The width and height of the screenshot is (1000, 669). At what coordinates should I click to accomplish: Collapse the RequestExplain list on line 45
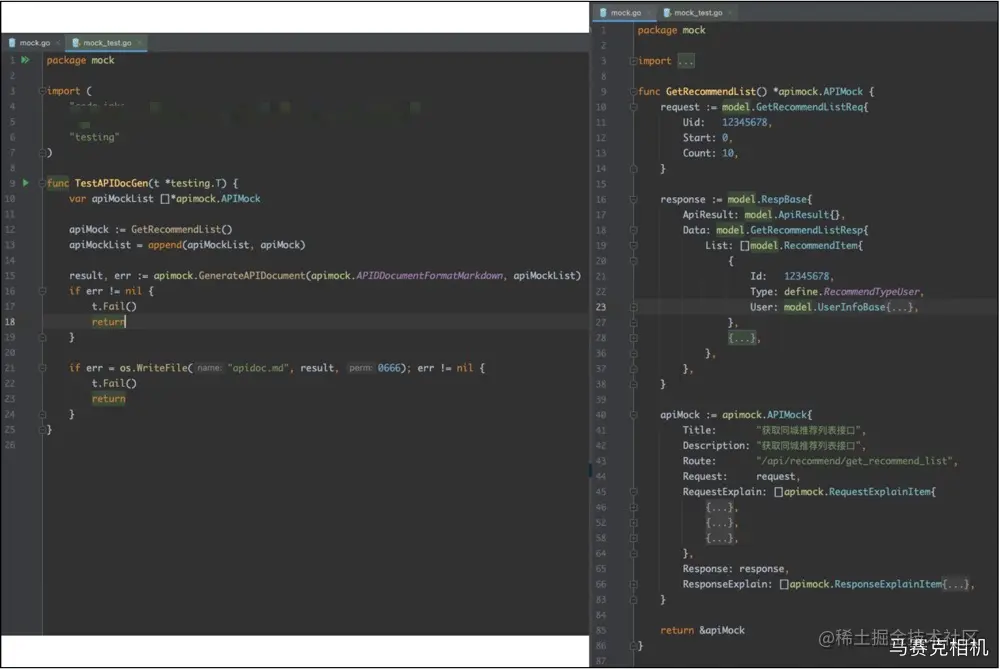[x=633, y=492]
